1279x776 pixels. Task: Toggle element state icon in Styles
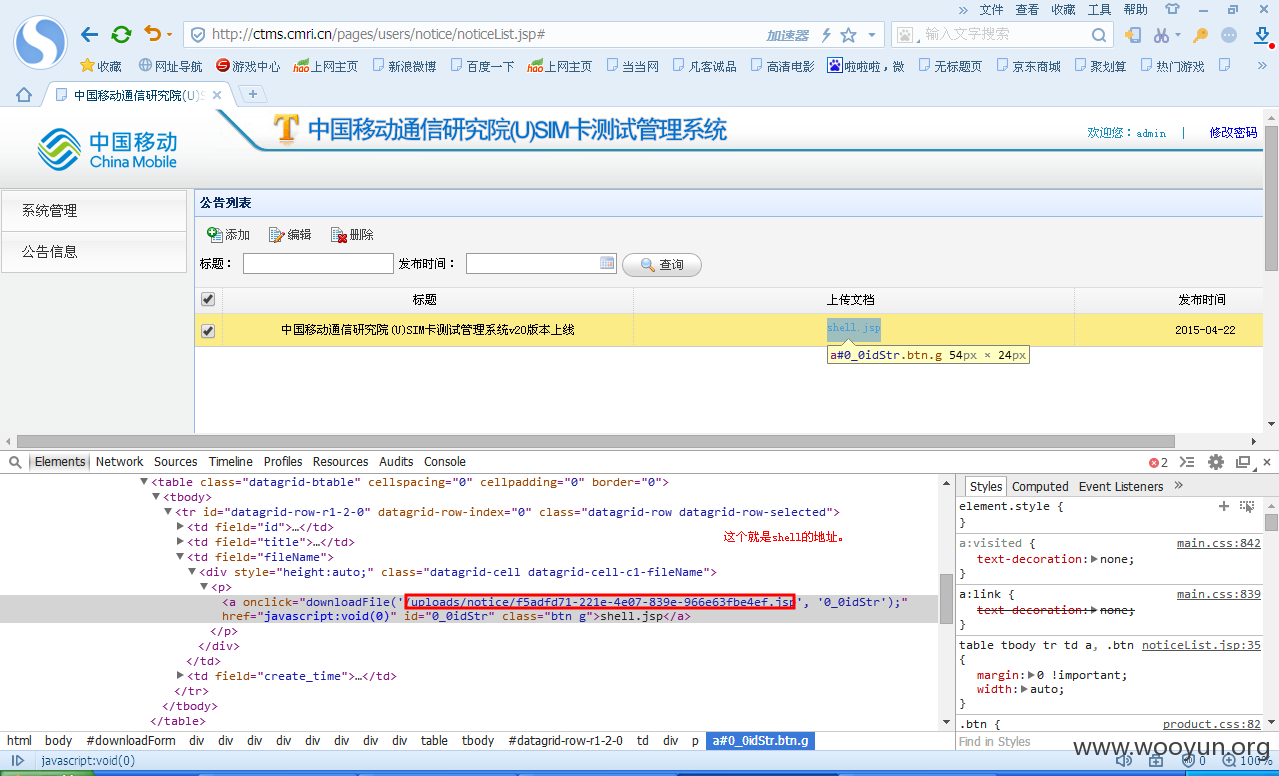(1247, 506)
